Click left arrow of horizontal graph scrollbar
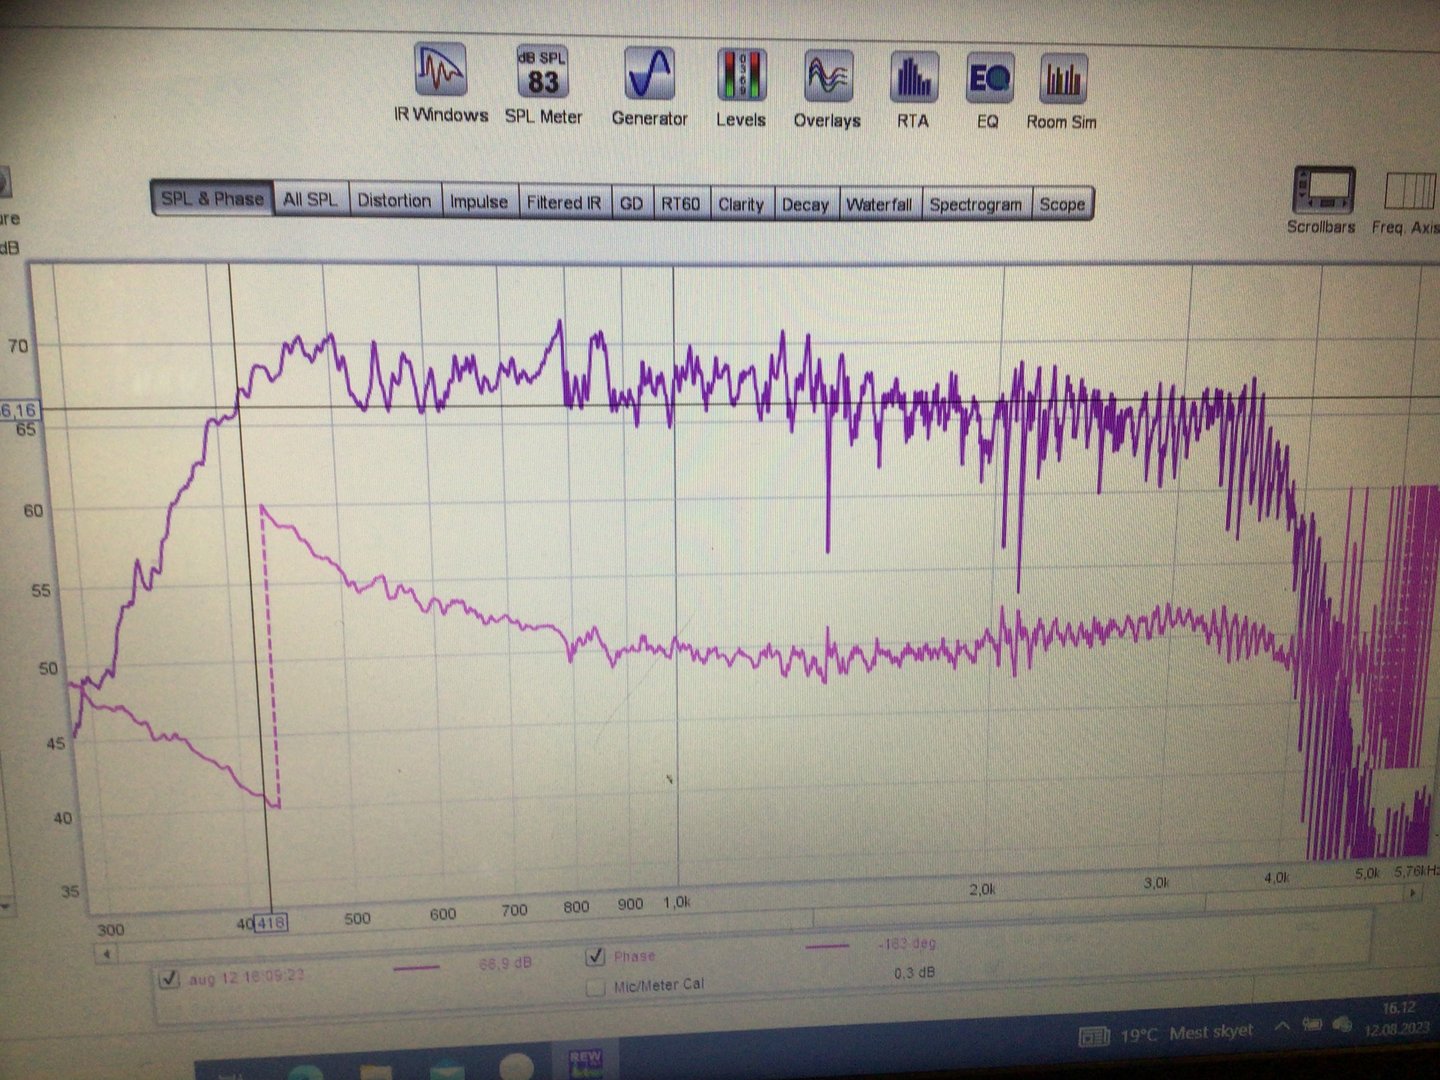The height and width of the screenshot is (1080, 1440). click(x=105, y=954)
